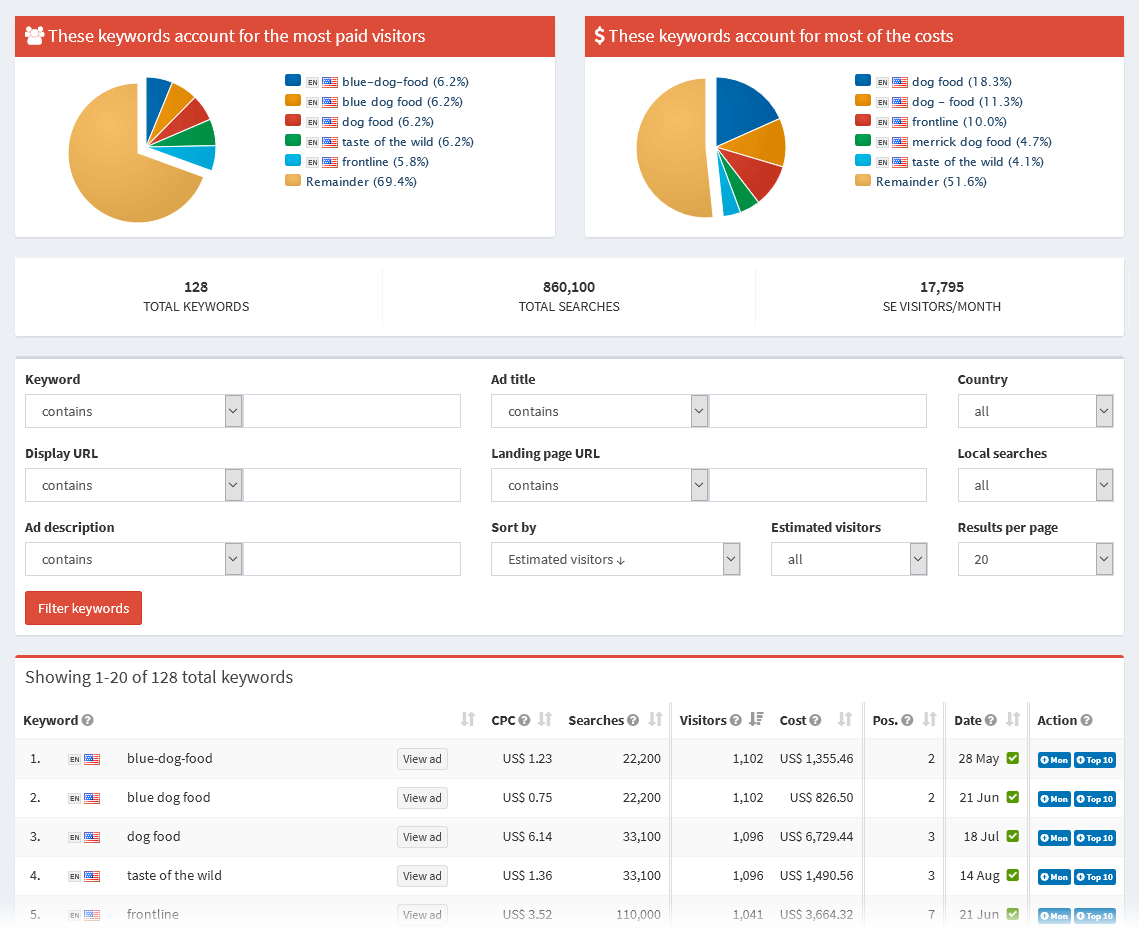Viewport: 1139px width, 935px height.
Task: Open the Sort by dropdown
Action: click(x=615, y=558)
